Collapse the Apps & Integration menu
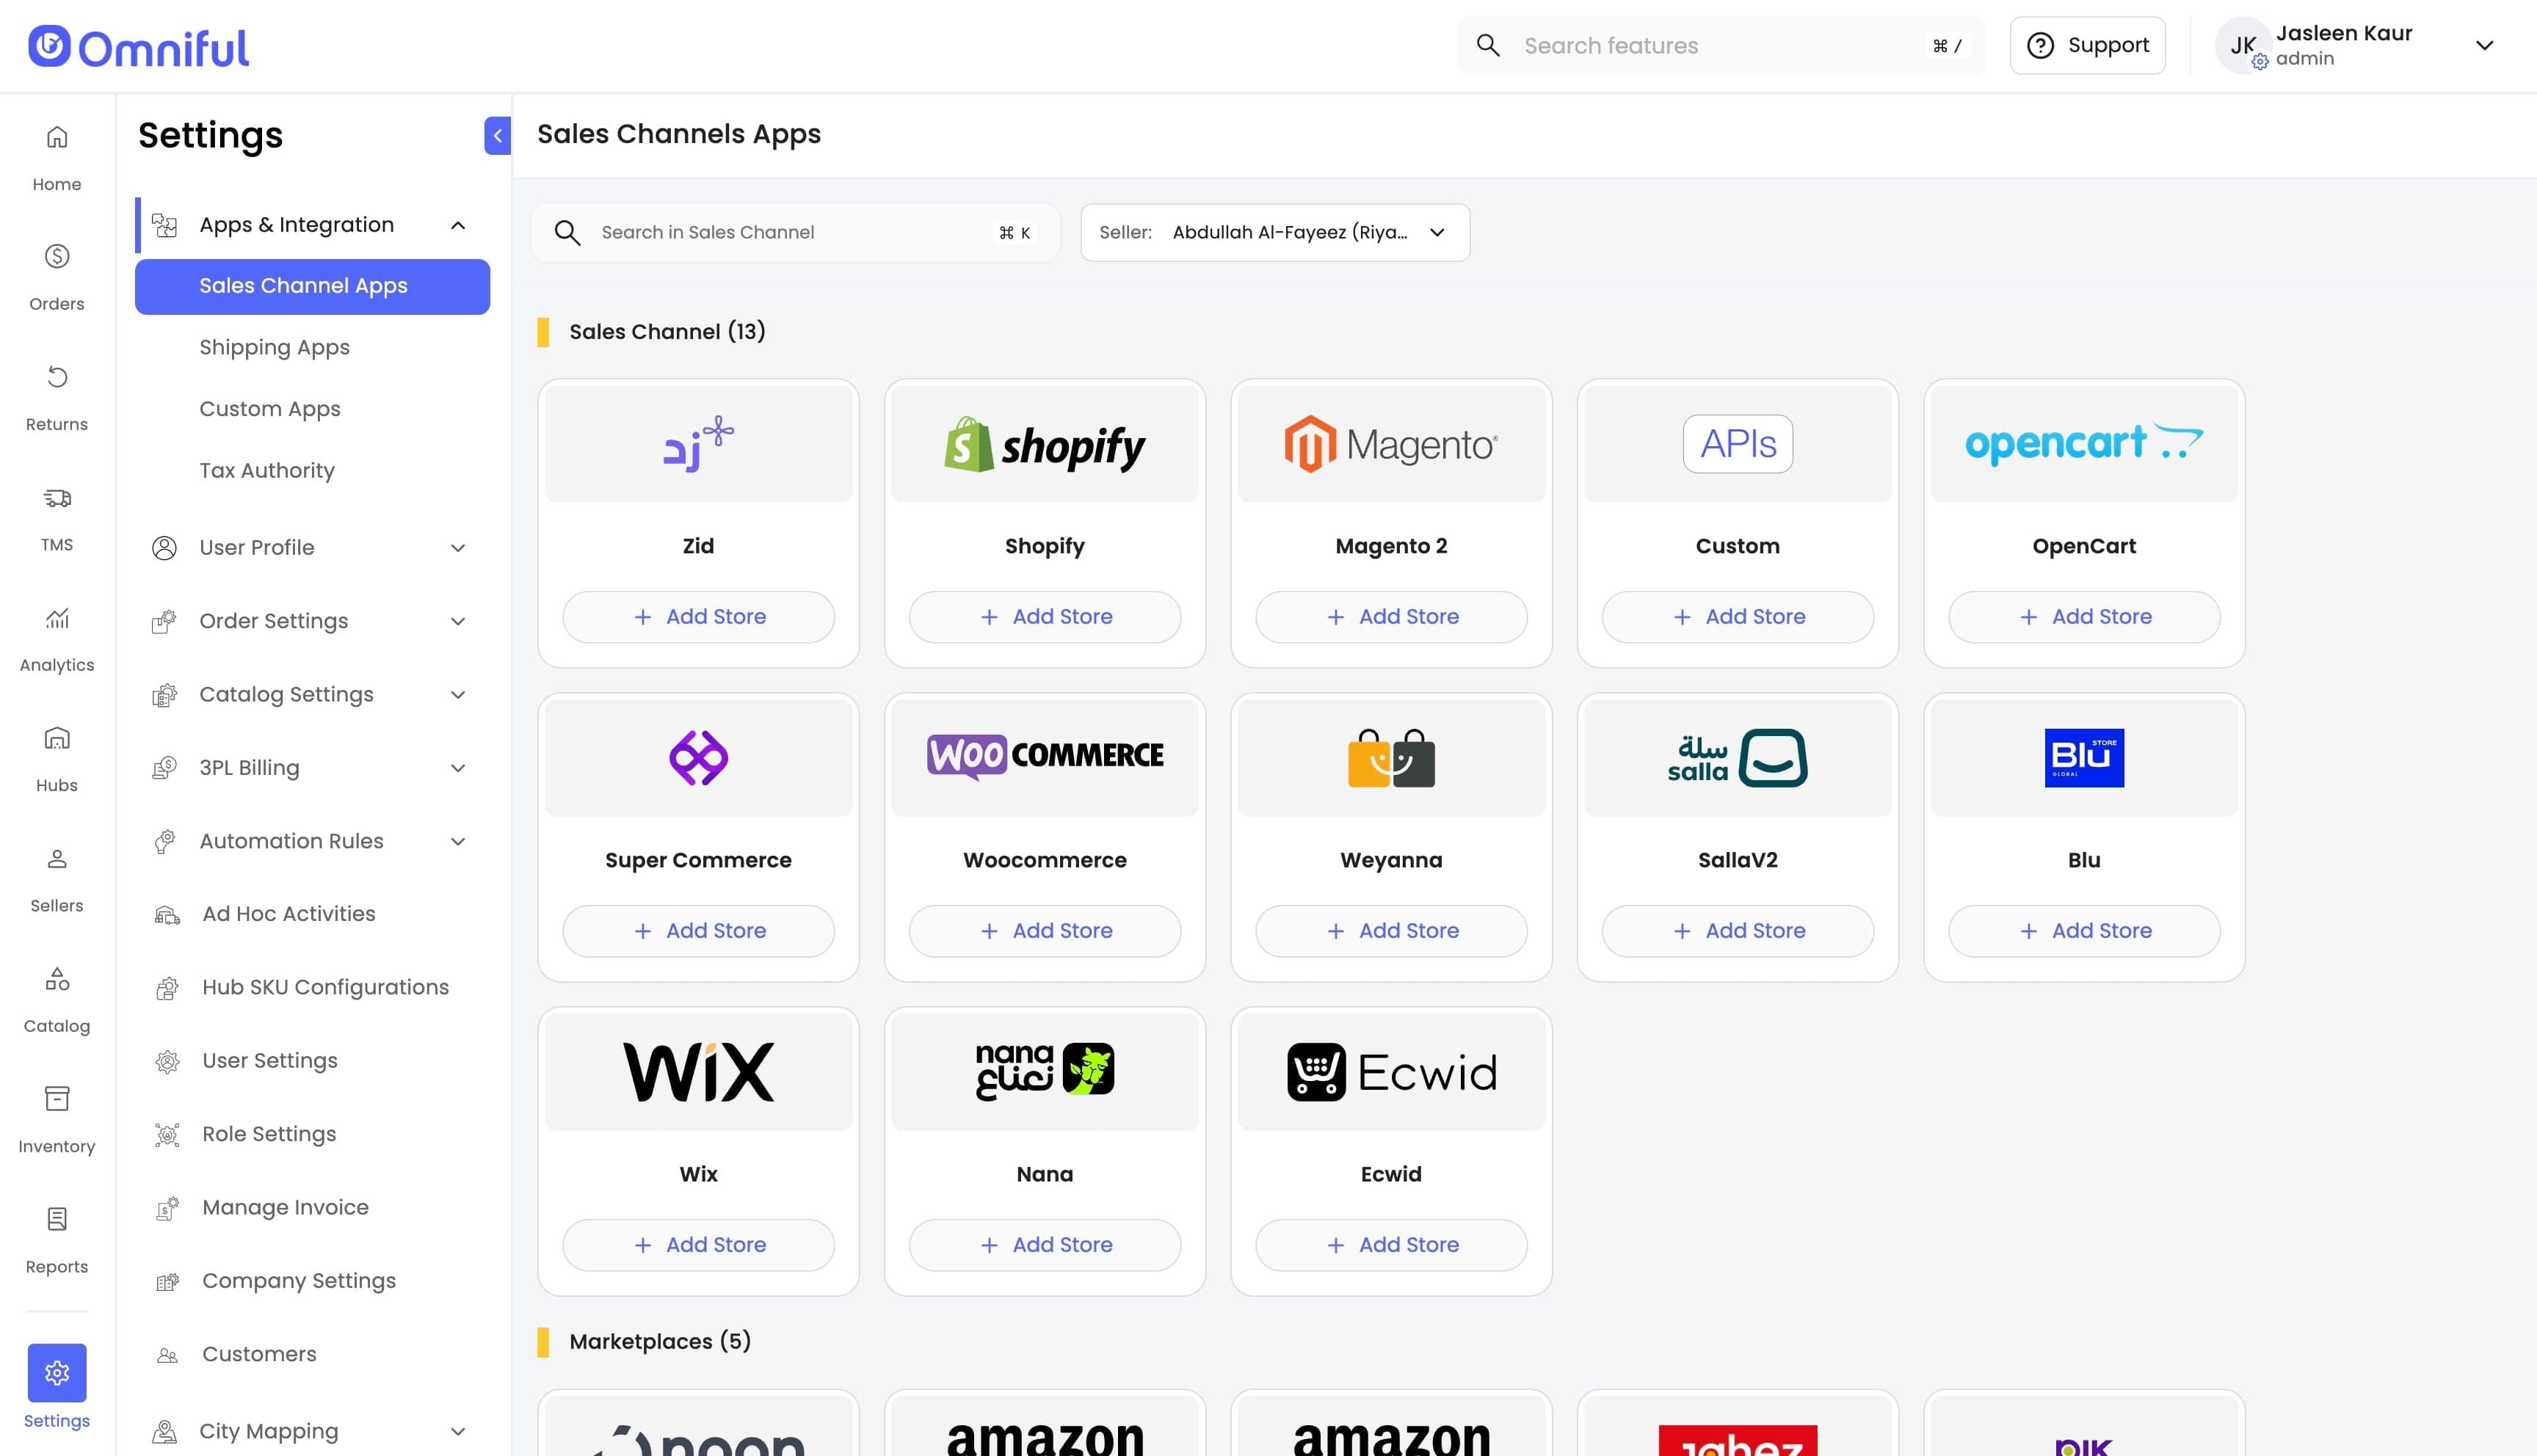The width and height of the screenshot is (2537, 1456). pyautogui.click(x=458, y=225)
